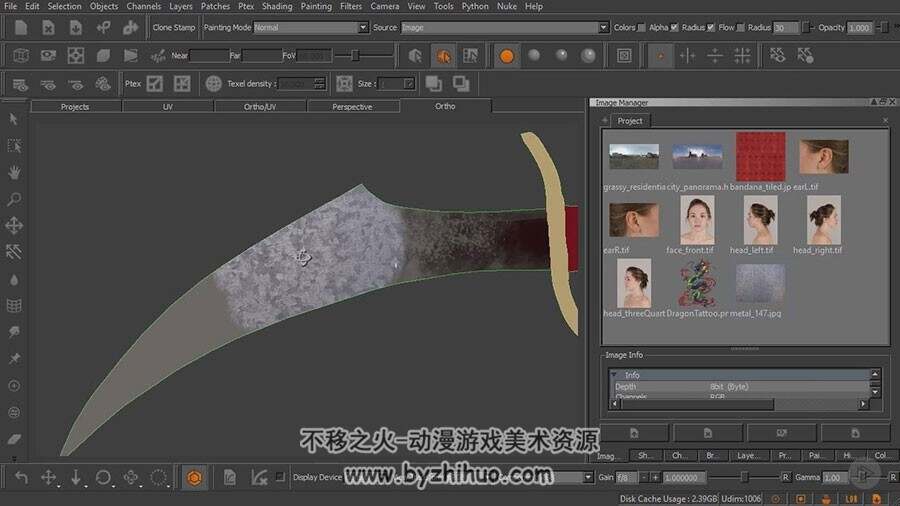The width and height of the screenshot is (900, 506).
Task: Collapse the Info section triangle
Action: (614, 375)
